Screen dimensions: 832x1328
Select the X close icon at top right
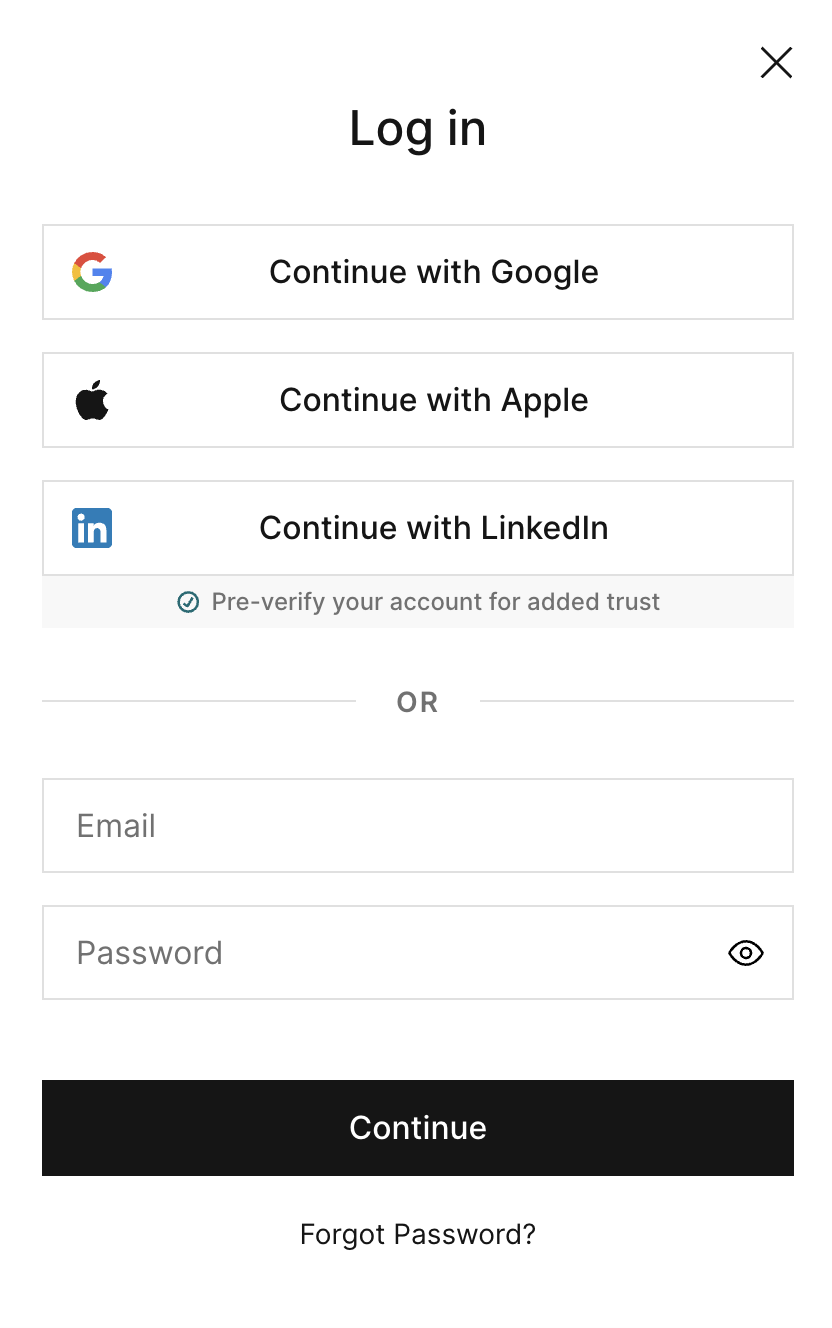click(776, 62)
